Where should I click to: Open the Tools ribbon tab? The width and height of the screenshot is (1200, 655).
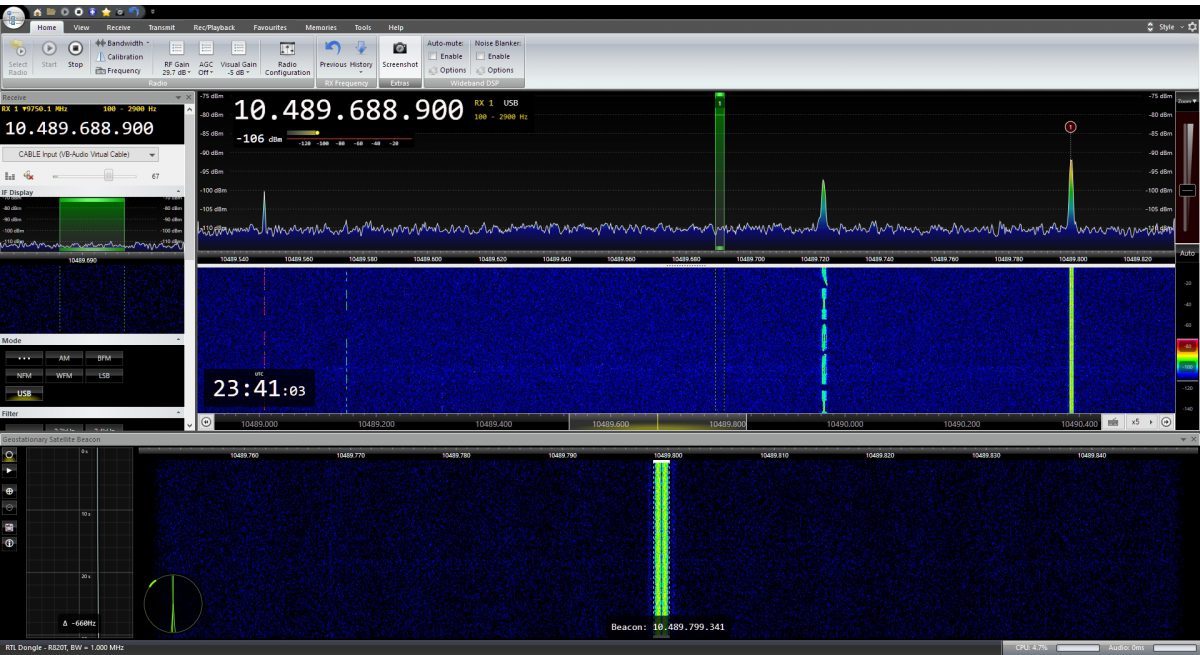pyautogui.click(x=362, y=28)
